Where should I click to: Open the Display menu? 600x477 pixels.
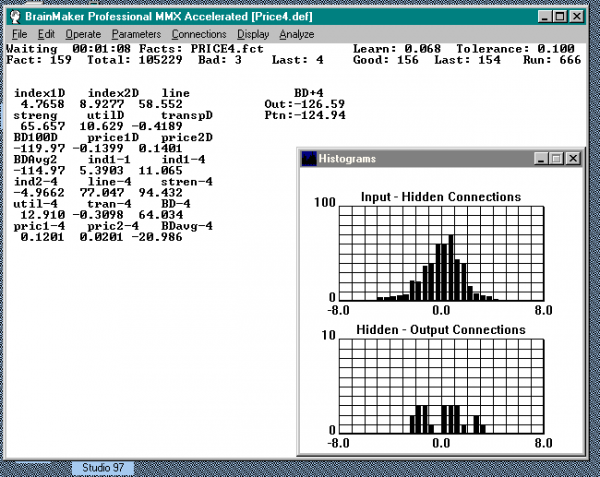click(x=253, y=34)
